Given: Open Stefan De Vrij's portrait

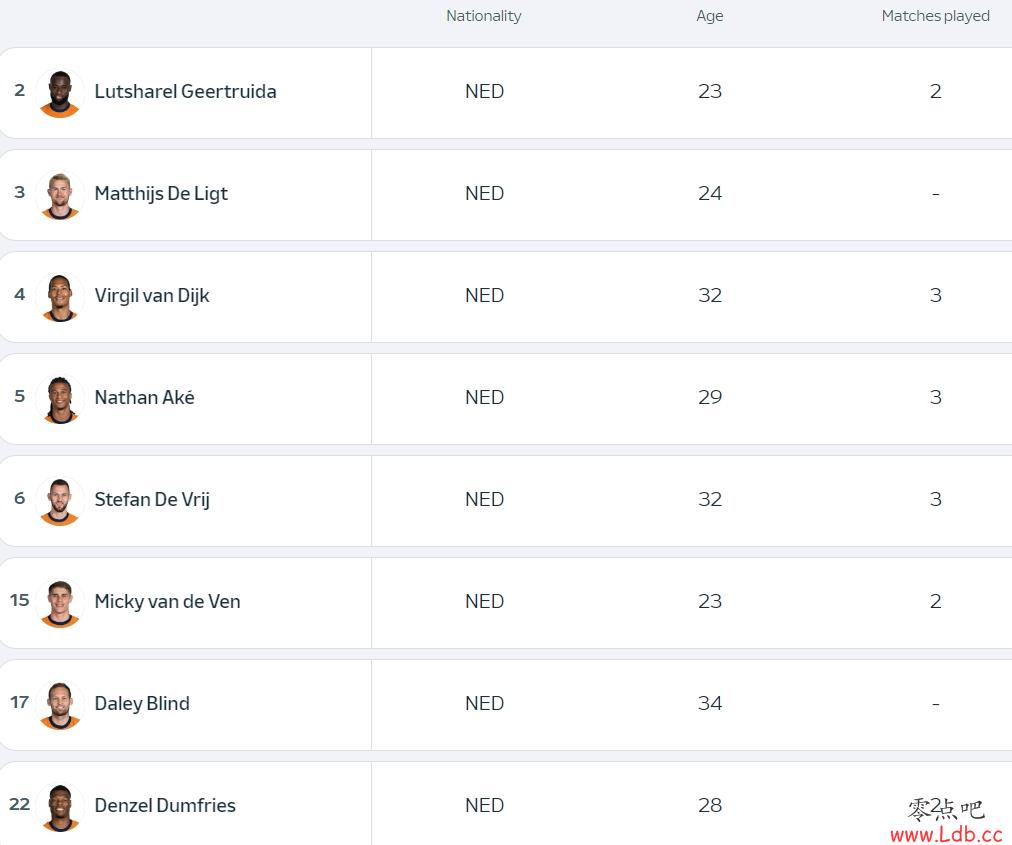Looking at the screenshot, I should [59, 501].
